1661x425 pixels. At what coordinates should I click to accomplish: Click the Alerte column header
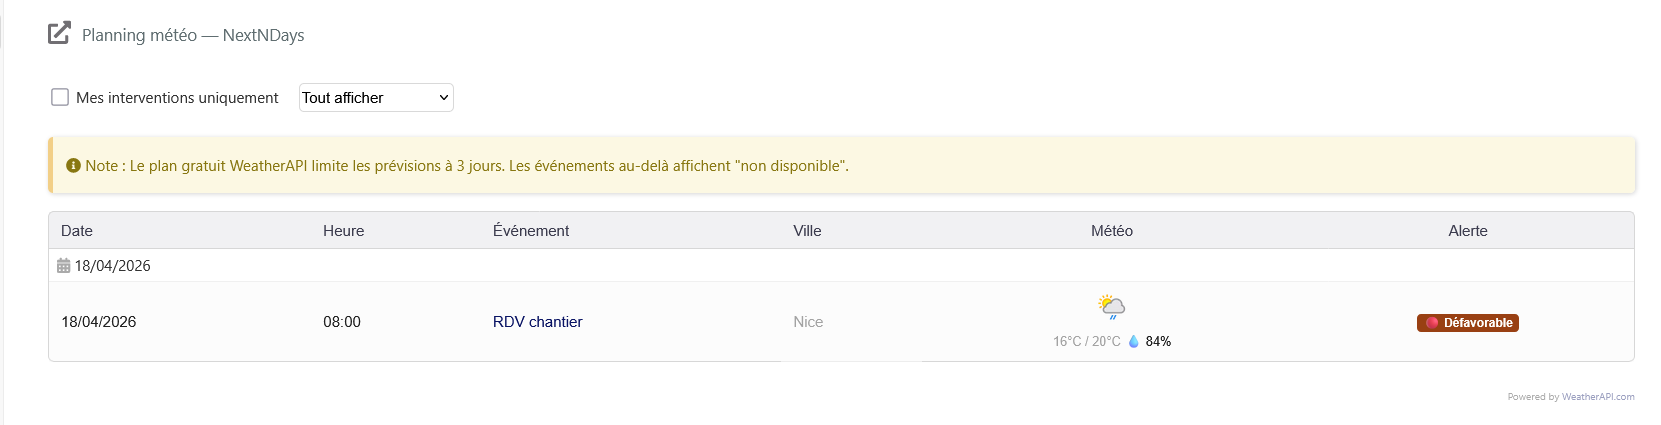click(1468, 231)
